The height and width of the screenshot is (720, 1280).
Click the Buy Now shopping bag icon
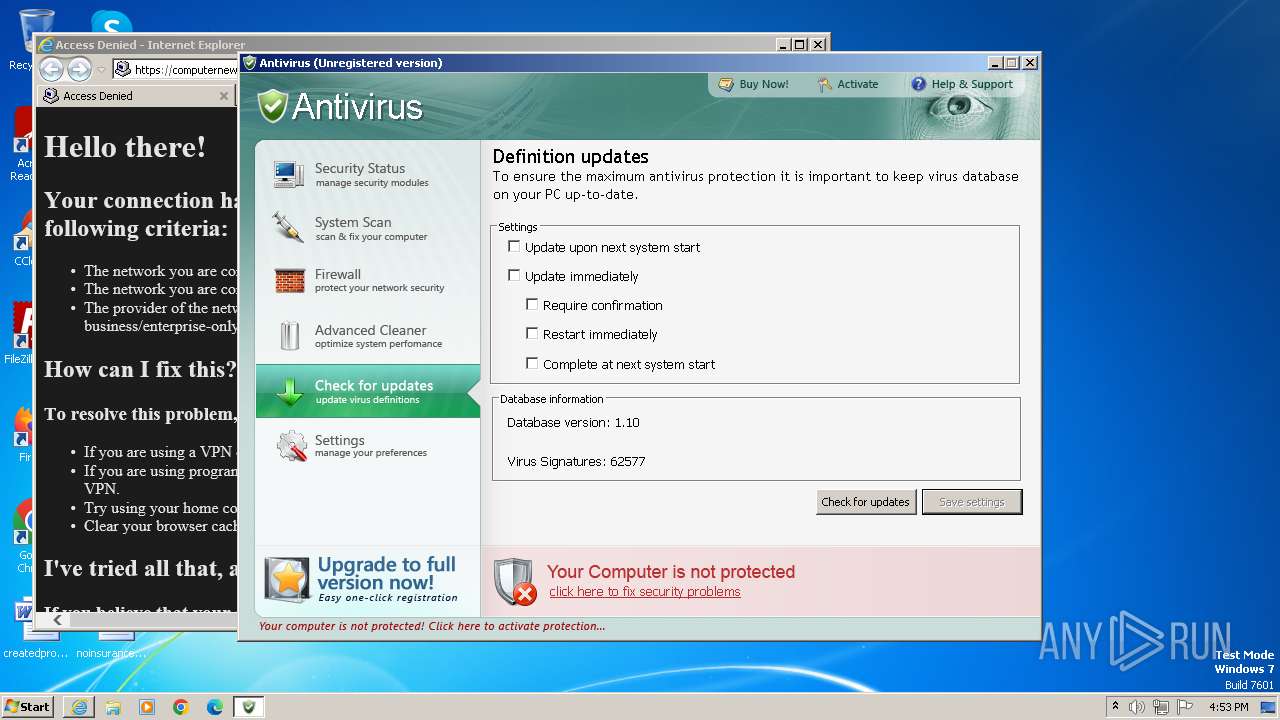(725, 84)
